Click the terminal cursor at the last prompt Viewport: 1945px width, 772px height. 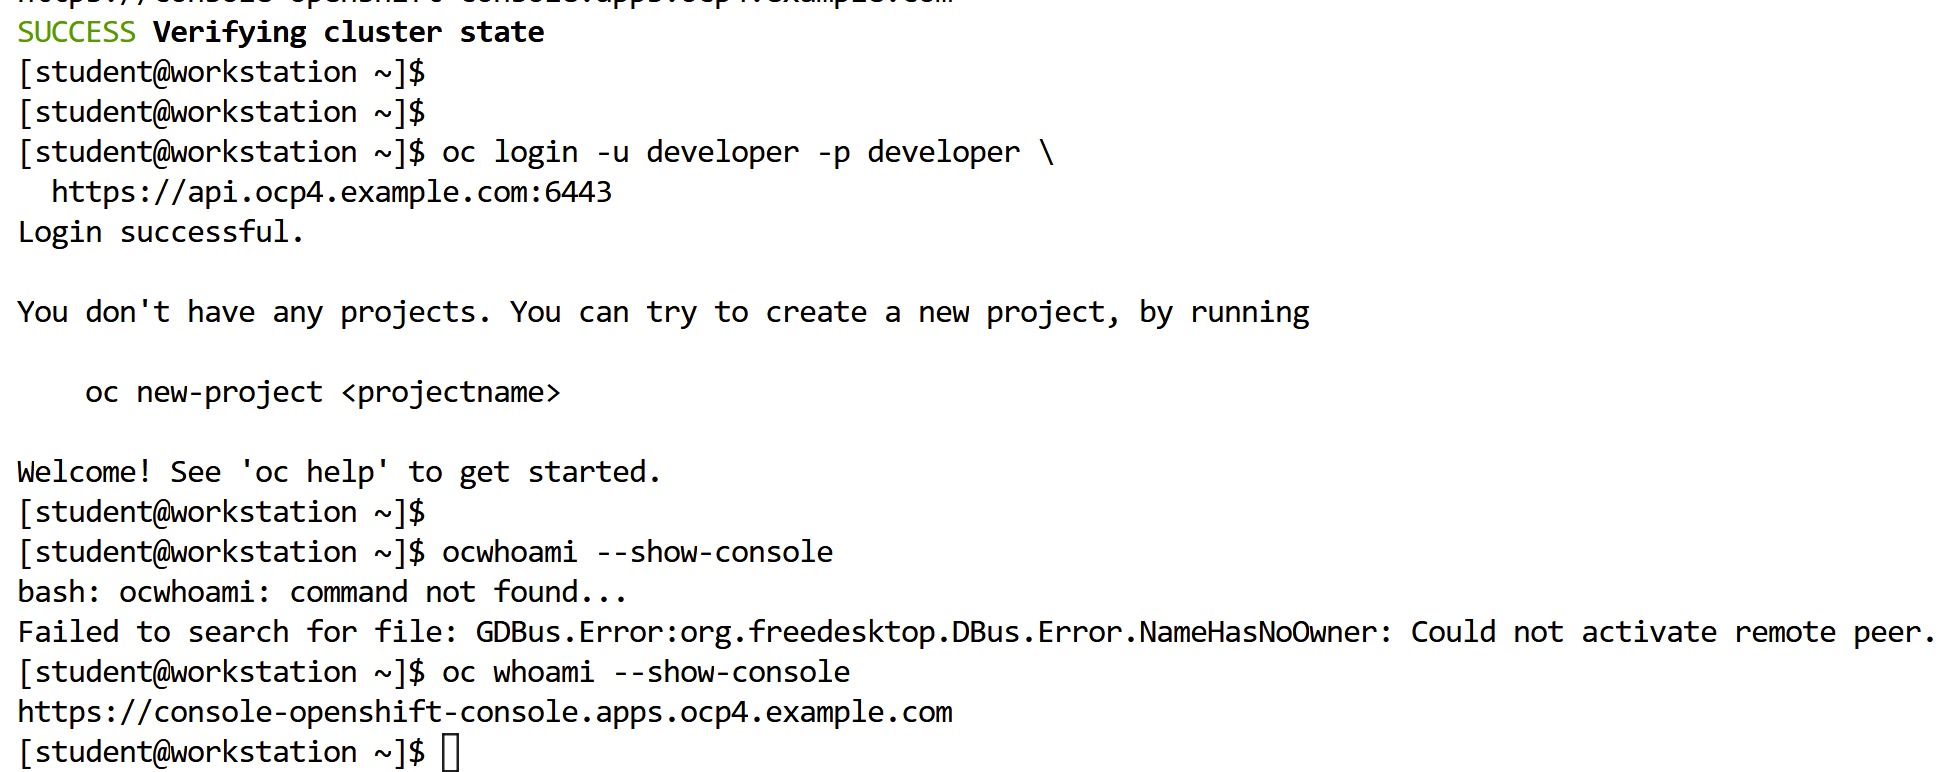pos(451,752)
